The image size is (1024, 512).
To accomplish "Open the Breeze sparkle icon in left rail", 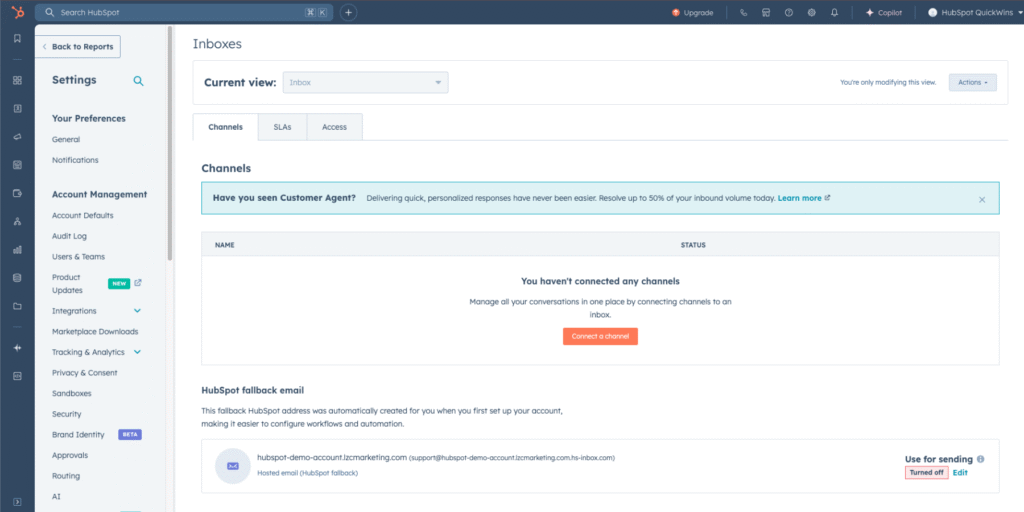I will (x=18, y=347).
